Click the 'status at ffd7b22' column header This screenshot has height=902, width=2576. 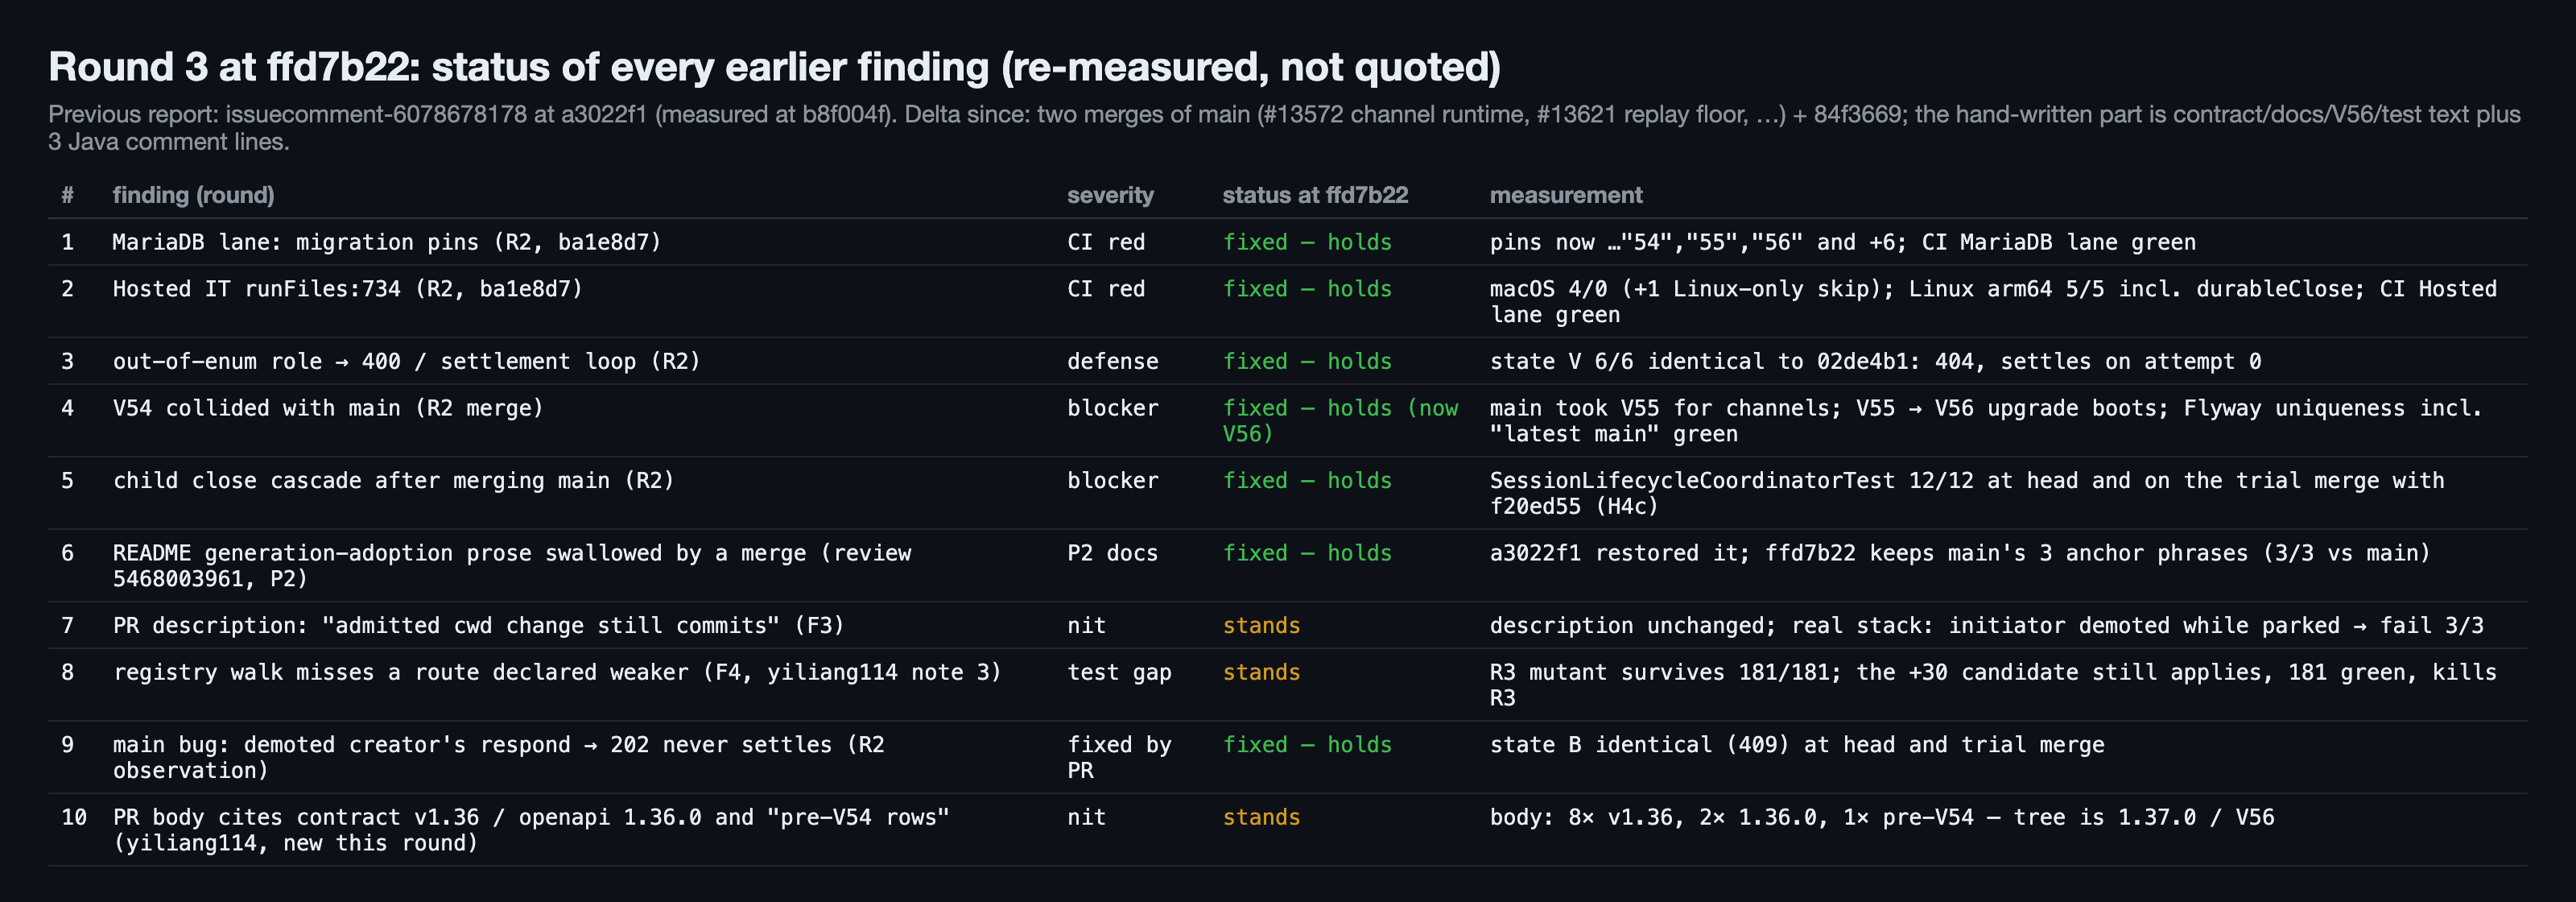tap(1315, 195)
